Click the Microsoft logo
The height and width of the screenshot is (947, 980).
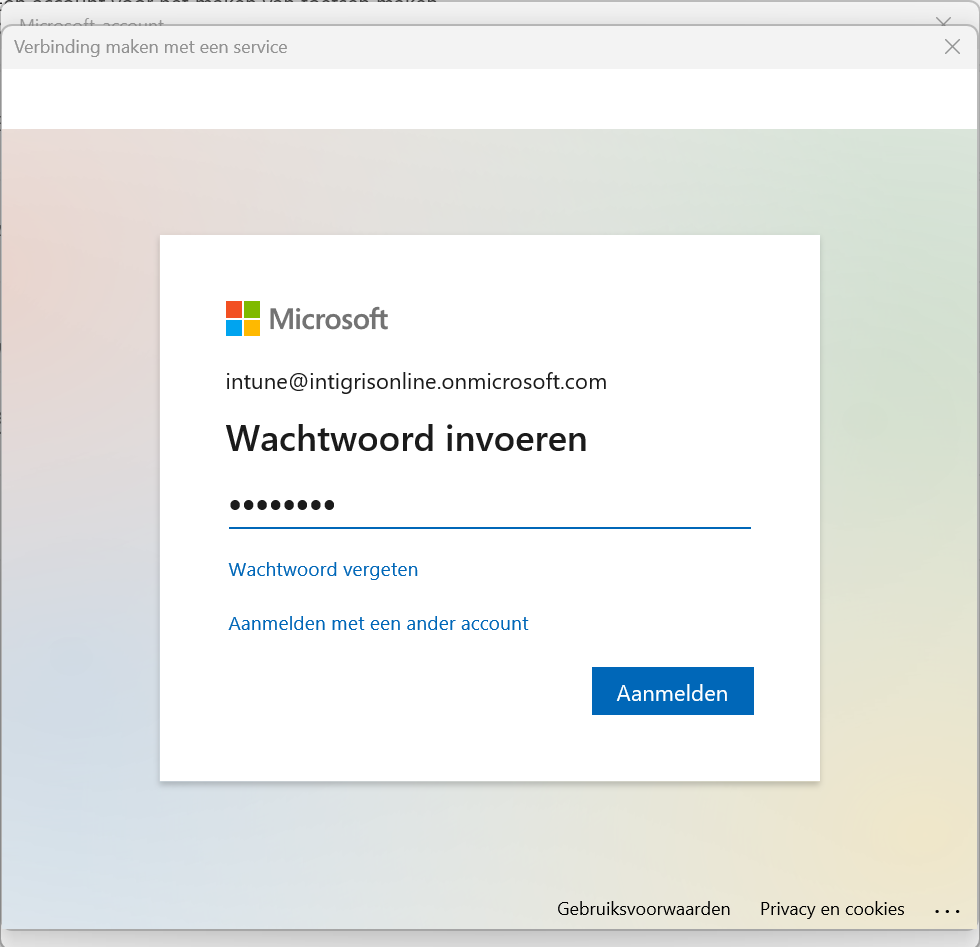pyautogui.click(x=307, y=318)
